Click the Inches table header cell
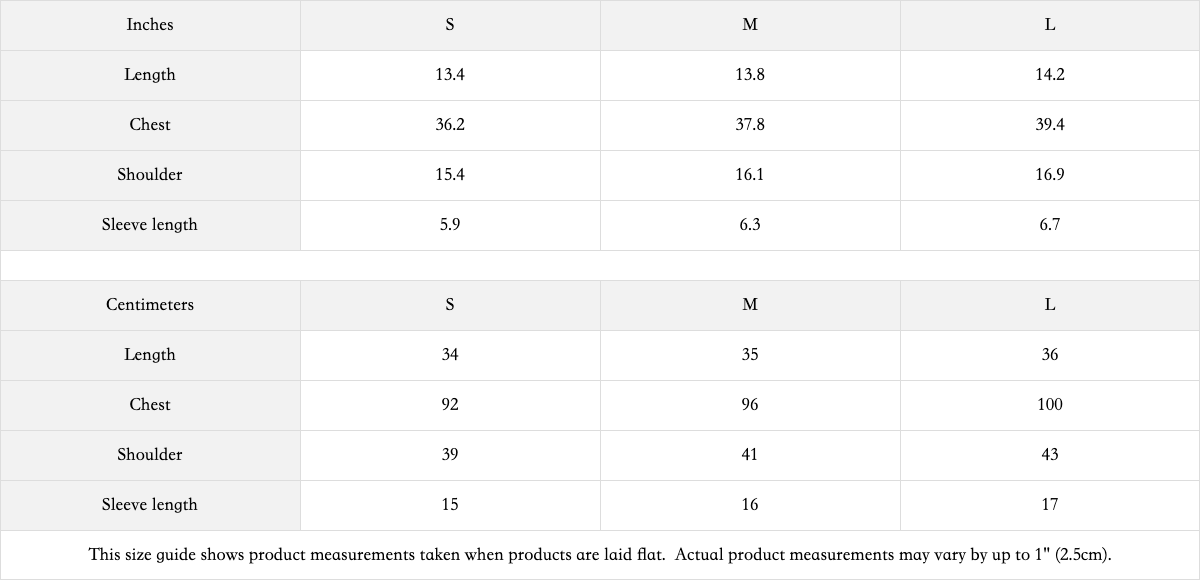This screenshot has height=580, width=1200. [x=150, y=25]
